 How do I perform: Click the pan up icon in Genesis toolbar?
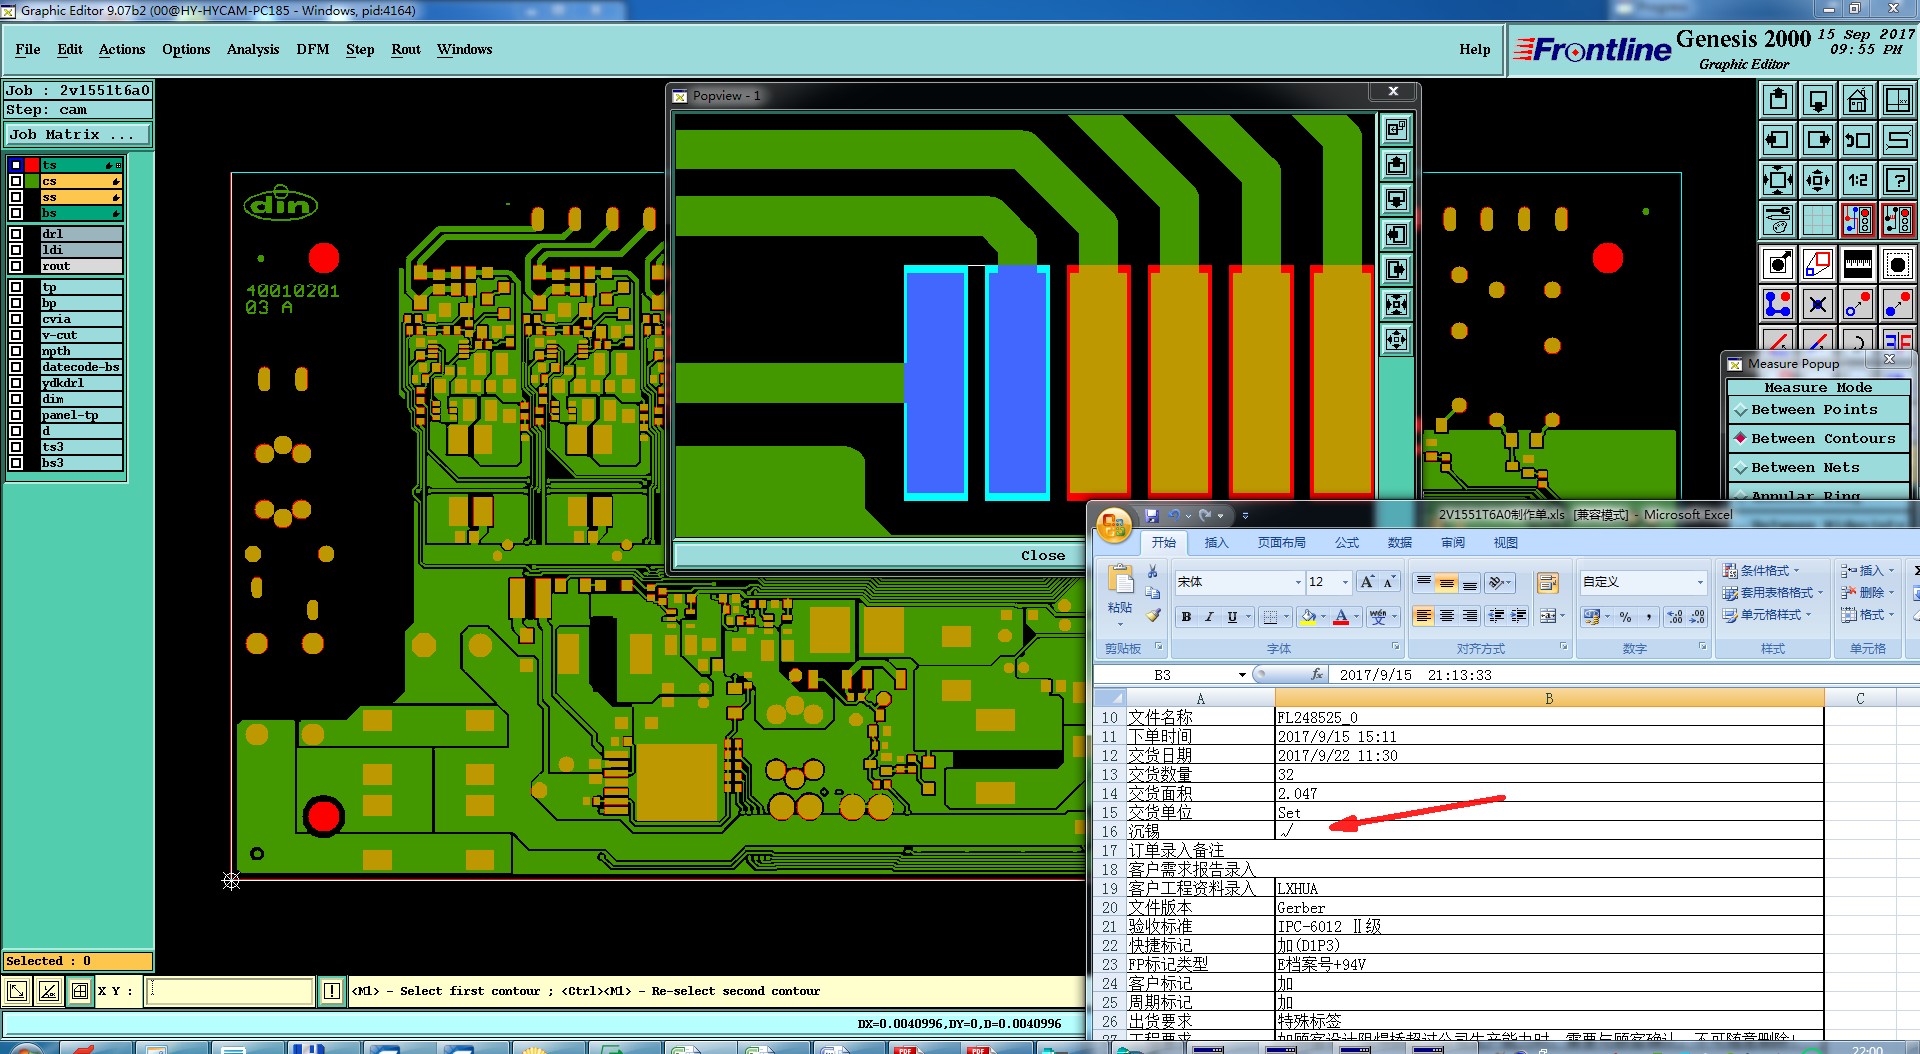[1778, 100]
